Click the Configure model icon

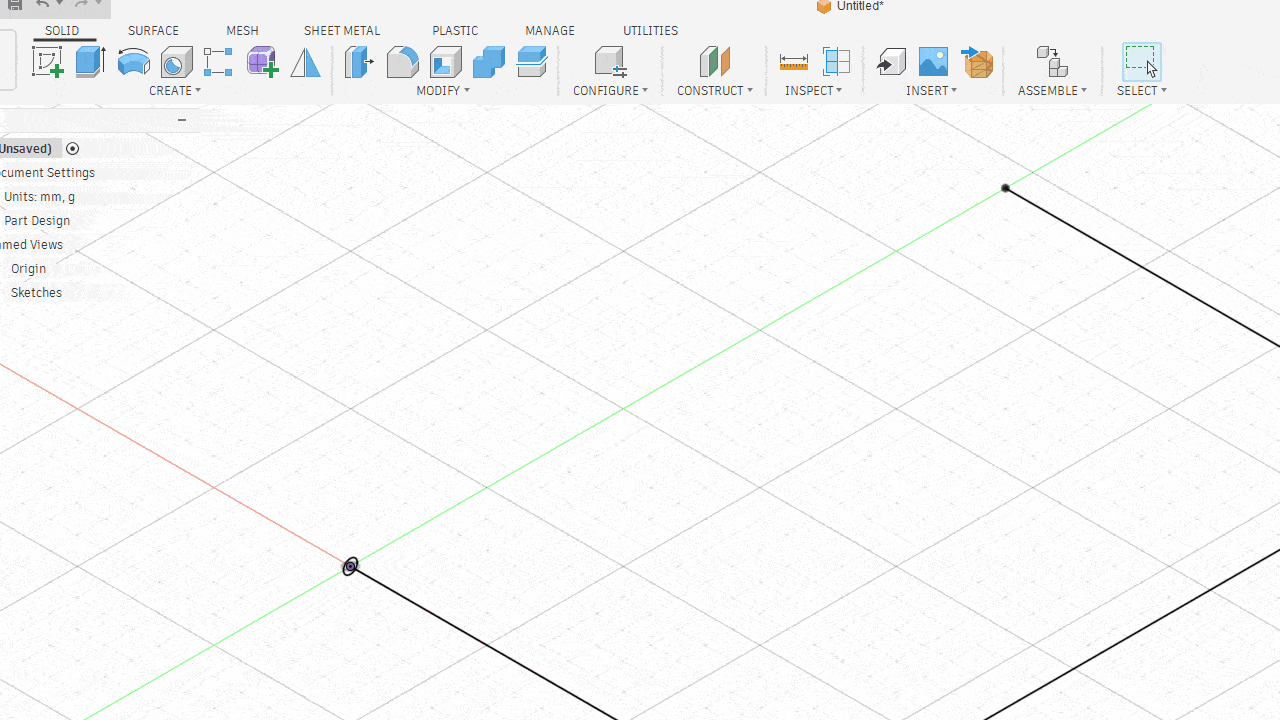tap(610, 62)
